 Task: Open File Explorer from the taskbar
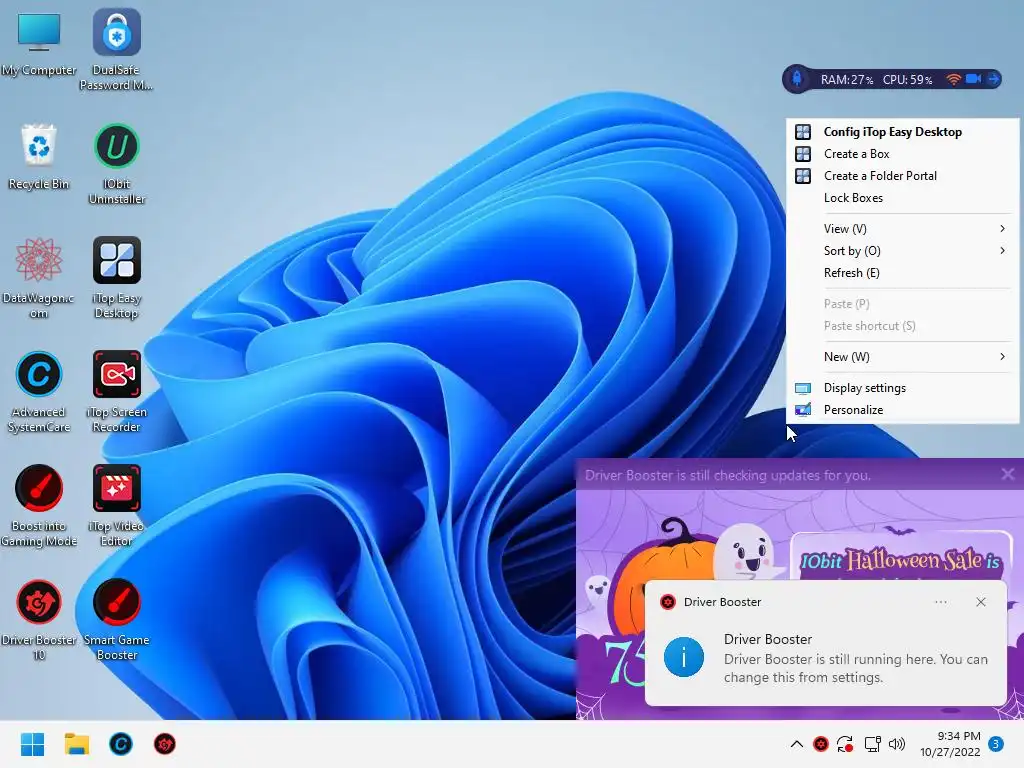[76, 744]
